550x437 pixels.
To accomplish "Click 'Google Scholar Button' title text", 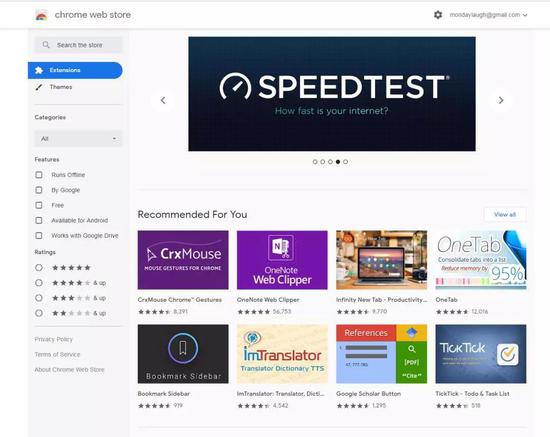I will click(368, 394).
